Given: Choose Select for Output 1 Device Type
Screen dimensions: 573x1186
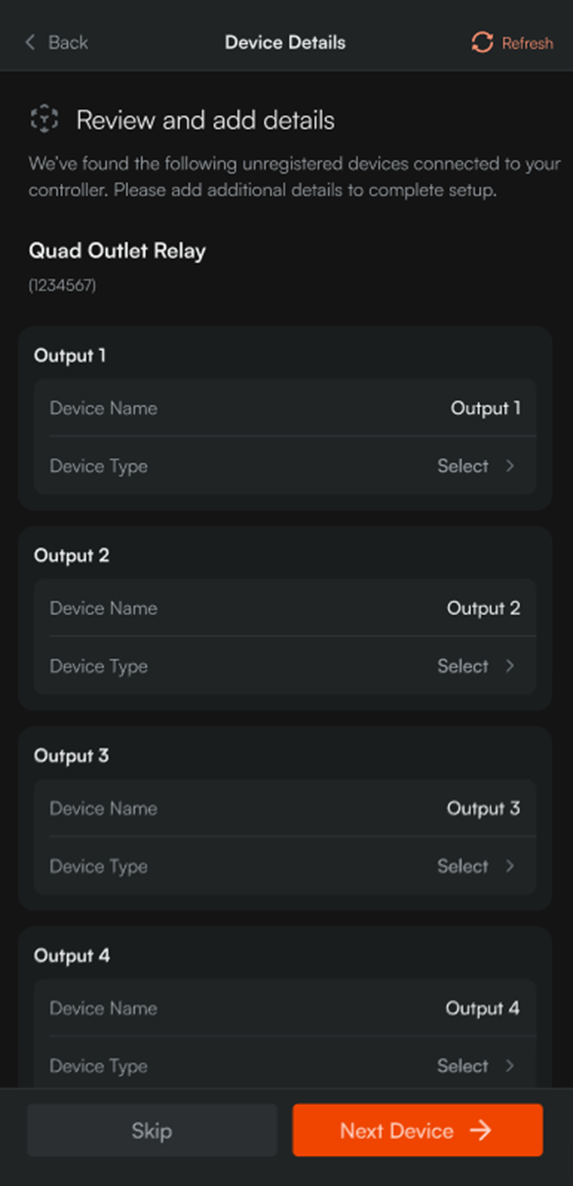Looking at the screenshot, I should click(463, 466).
